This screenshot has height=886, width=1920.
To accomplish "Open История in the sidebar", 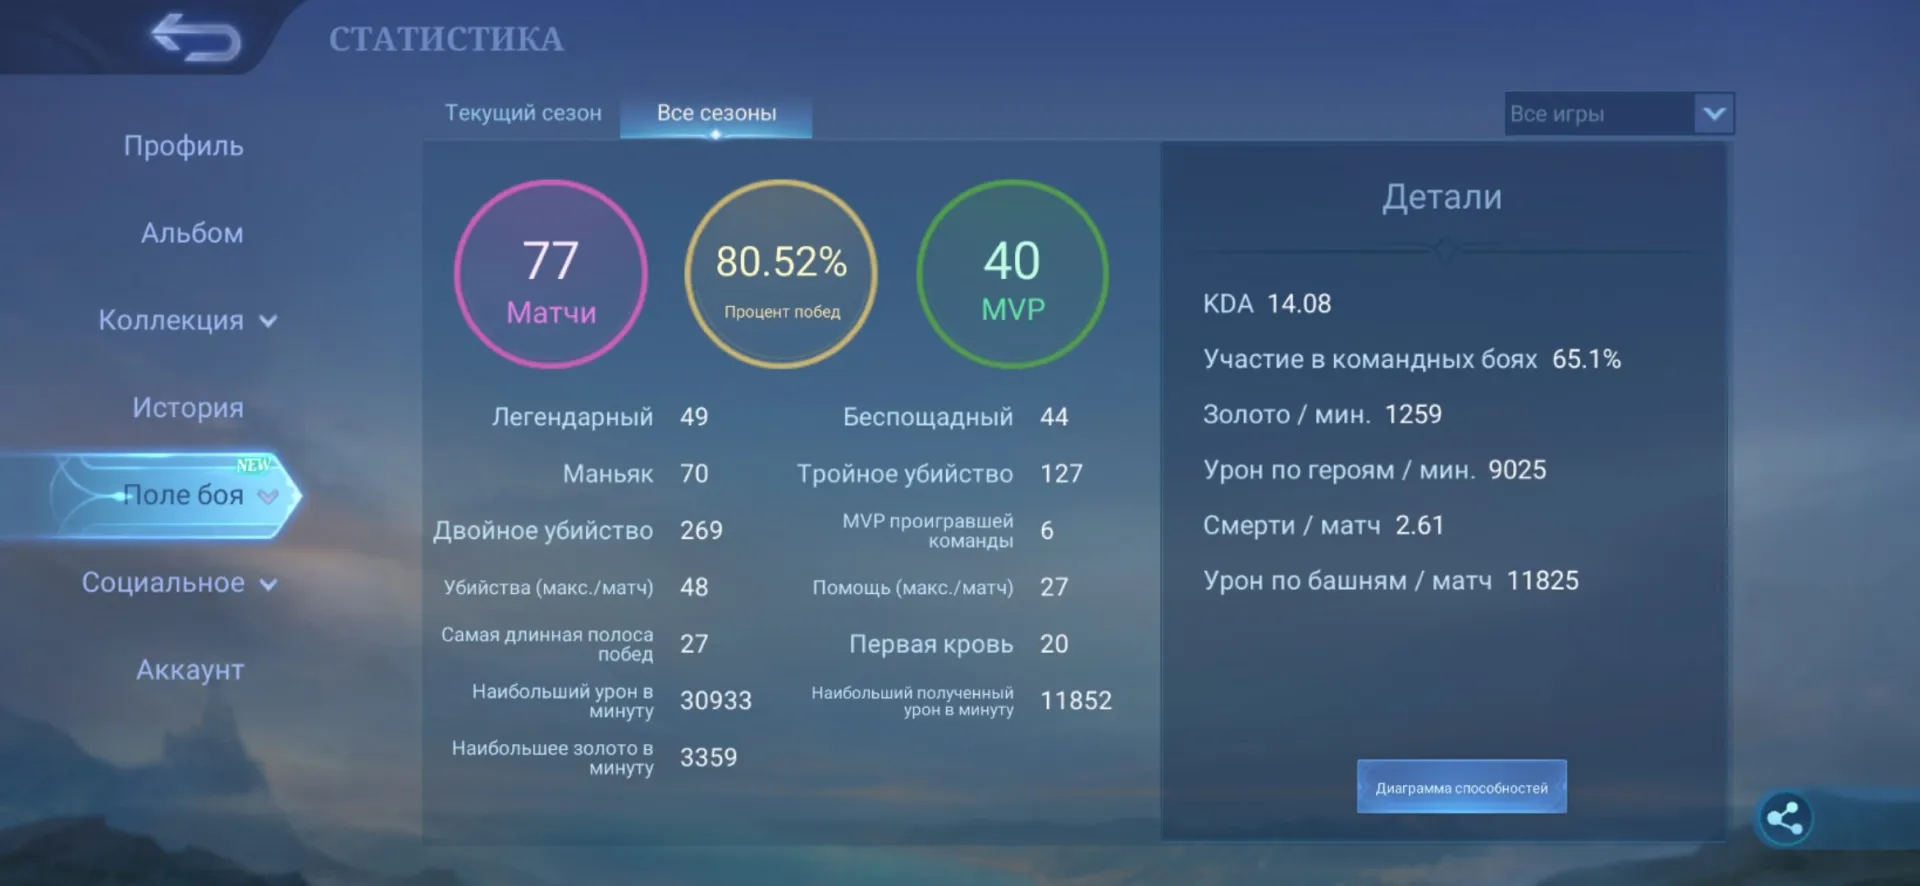I will pyautogui.click(x=187, y=408).
